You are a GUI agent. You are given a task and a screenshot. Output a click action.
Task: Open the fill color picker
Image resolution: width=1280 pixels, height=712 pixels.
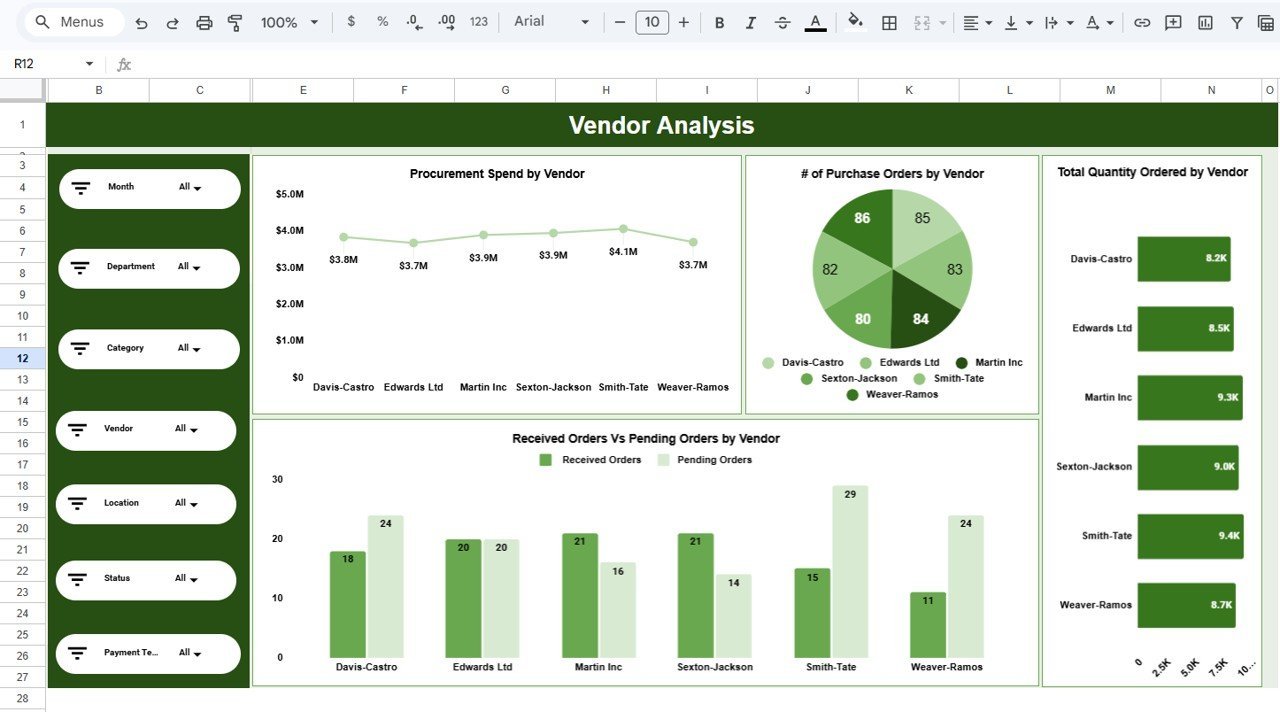[x=855, y=22]
